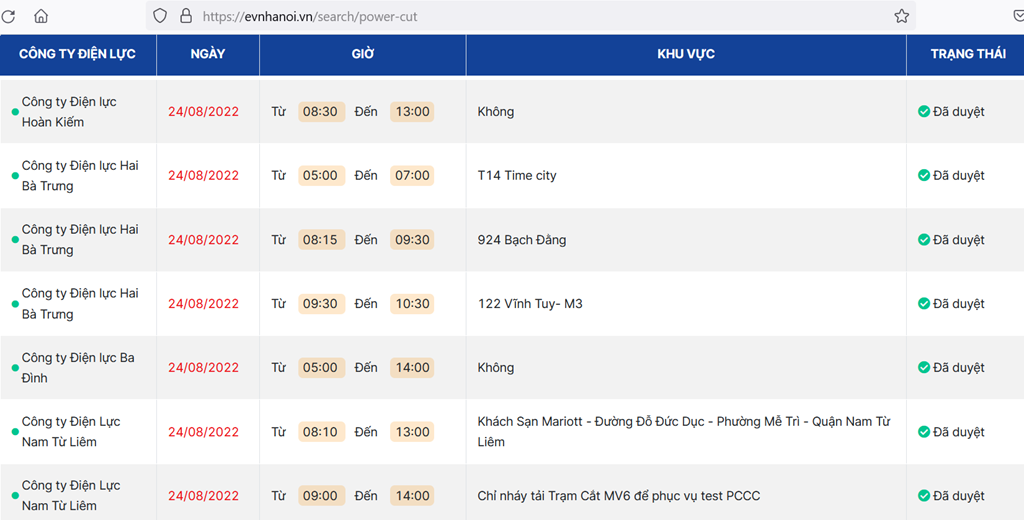Click the GIỜ column header

coord(362,54)
